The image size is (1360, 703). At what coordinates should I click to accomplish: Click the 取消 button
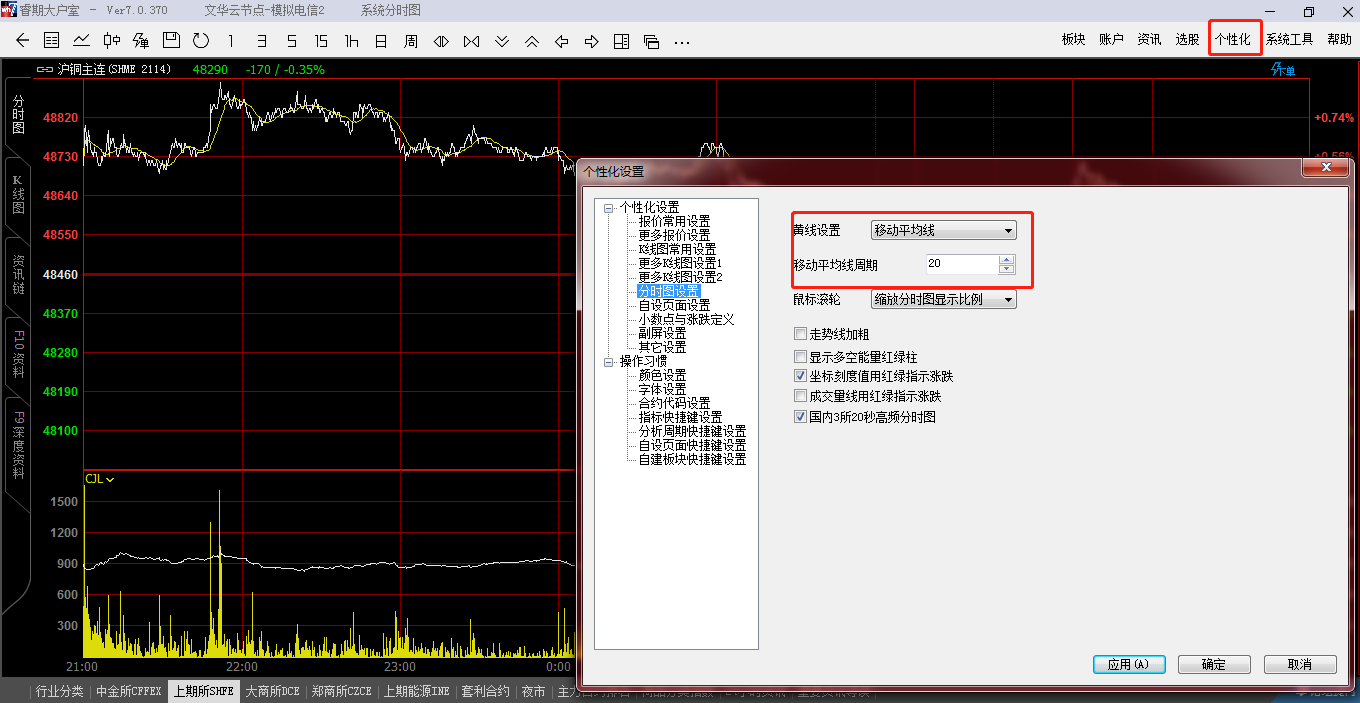coord(1300,664)
